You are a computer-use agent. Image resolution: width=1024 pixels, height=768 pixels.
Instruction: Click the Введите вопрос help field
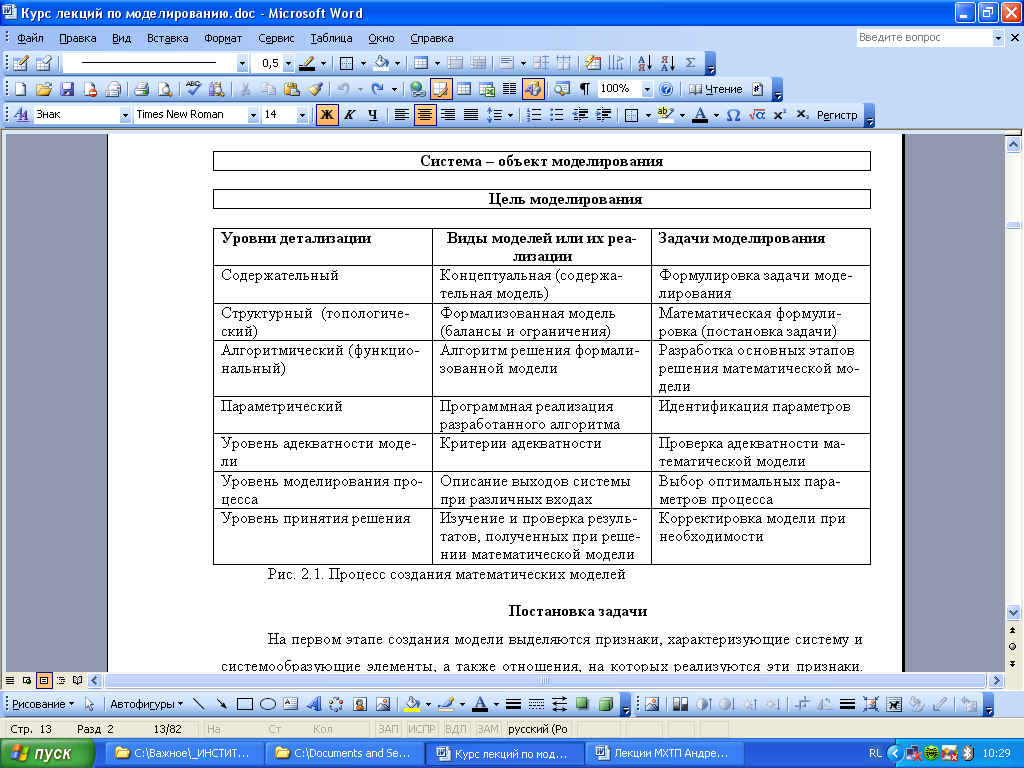(925, 37)
